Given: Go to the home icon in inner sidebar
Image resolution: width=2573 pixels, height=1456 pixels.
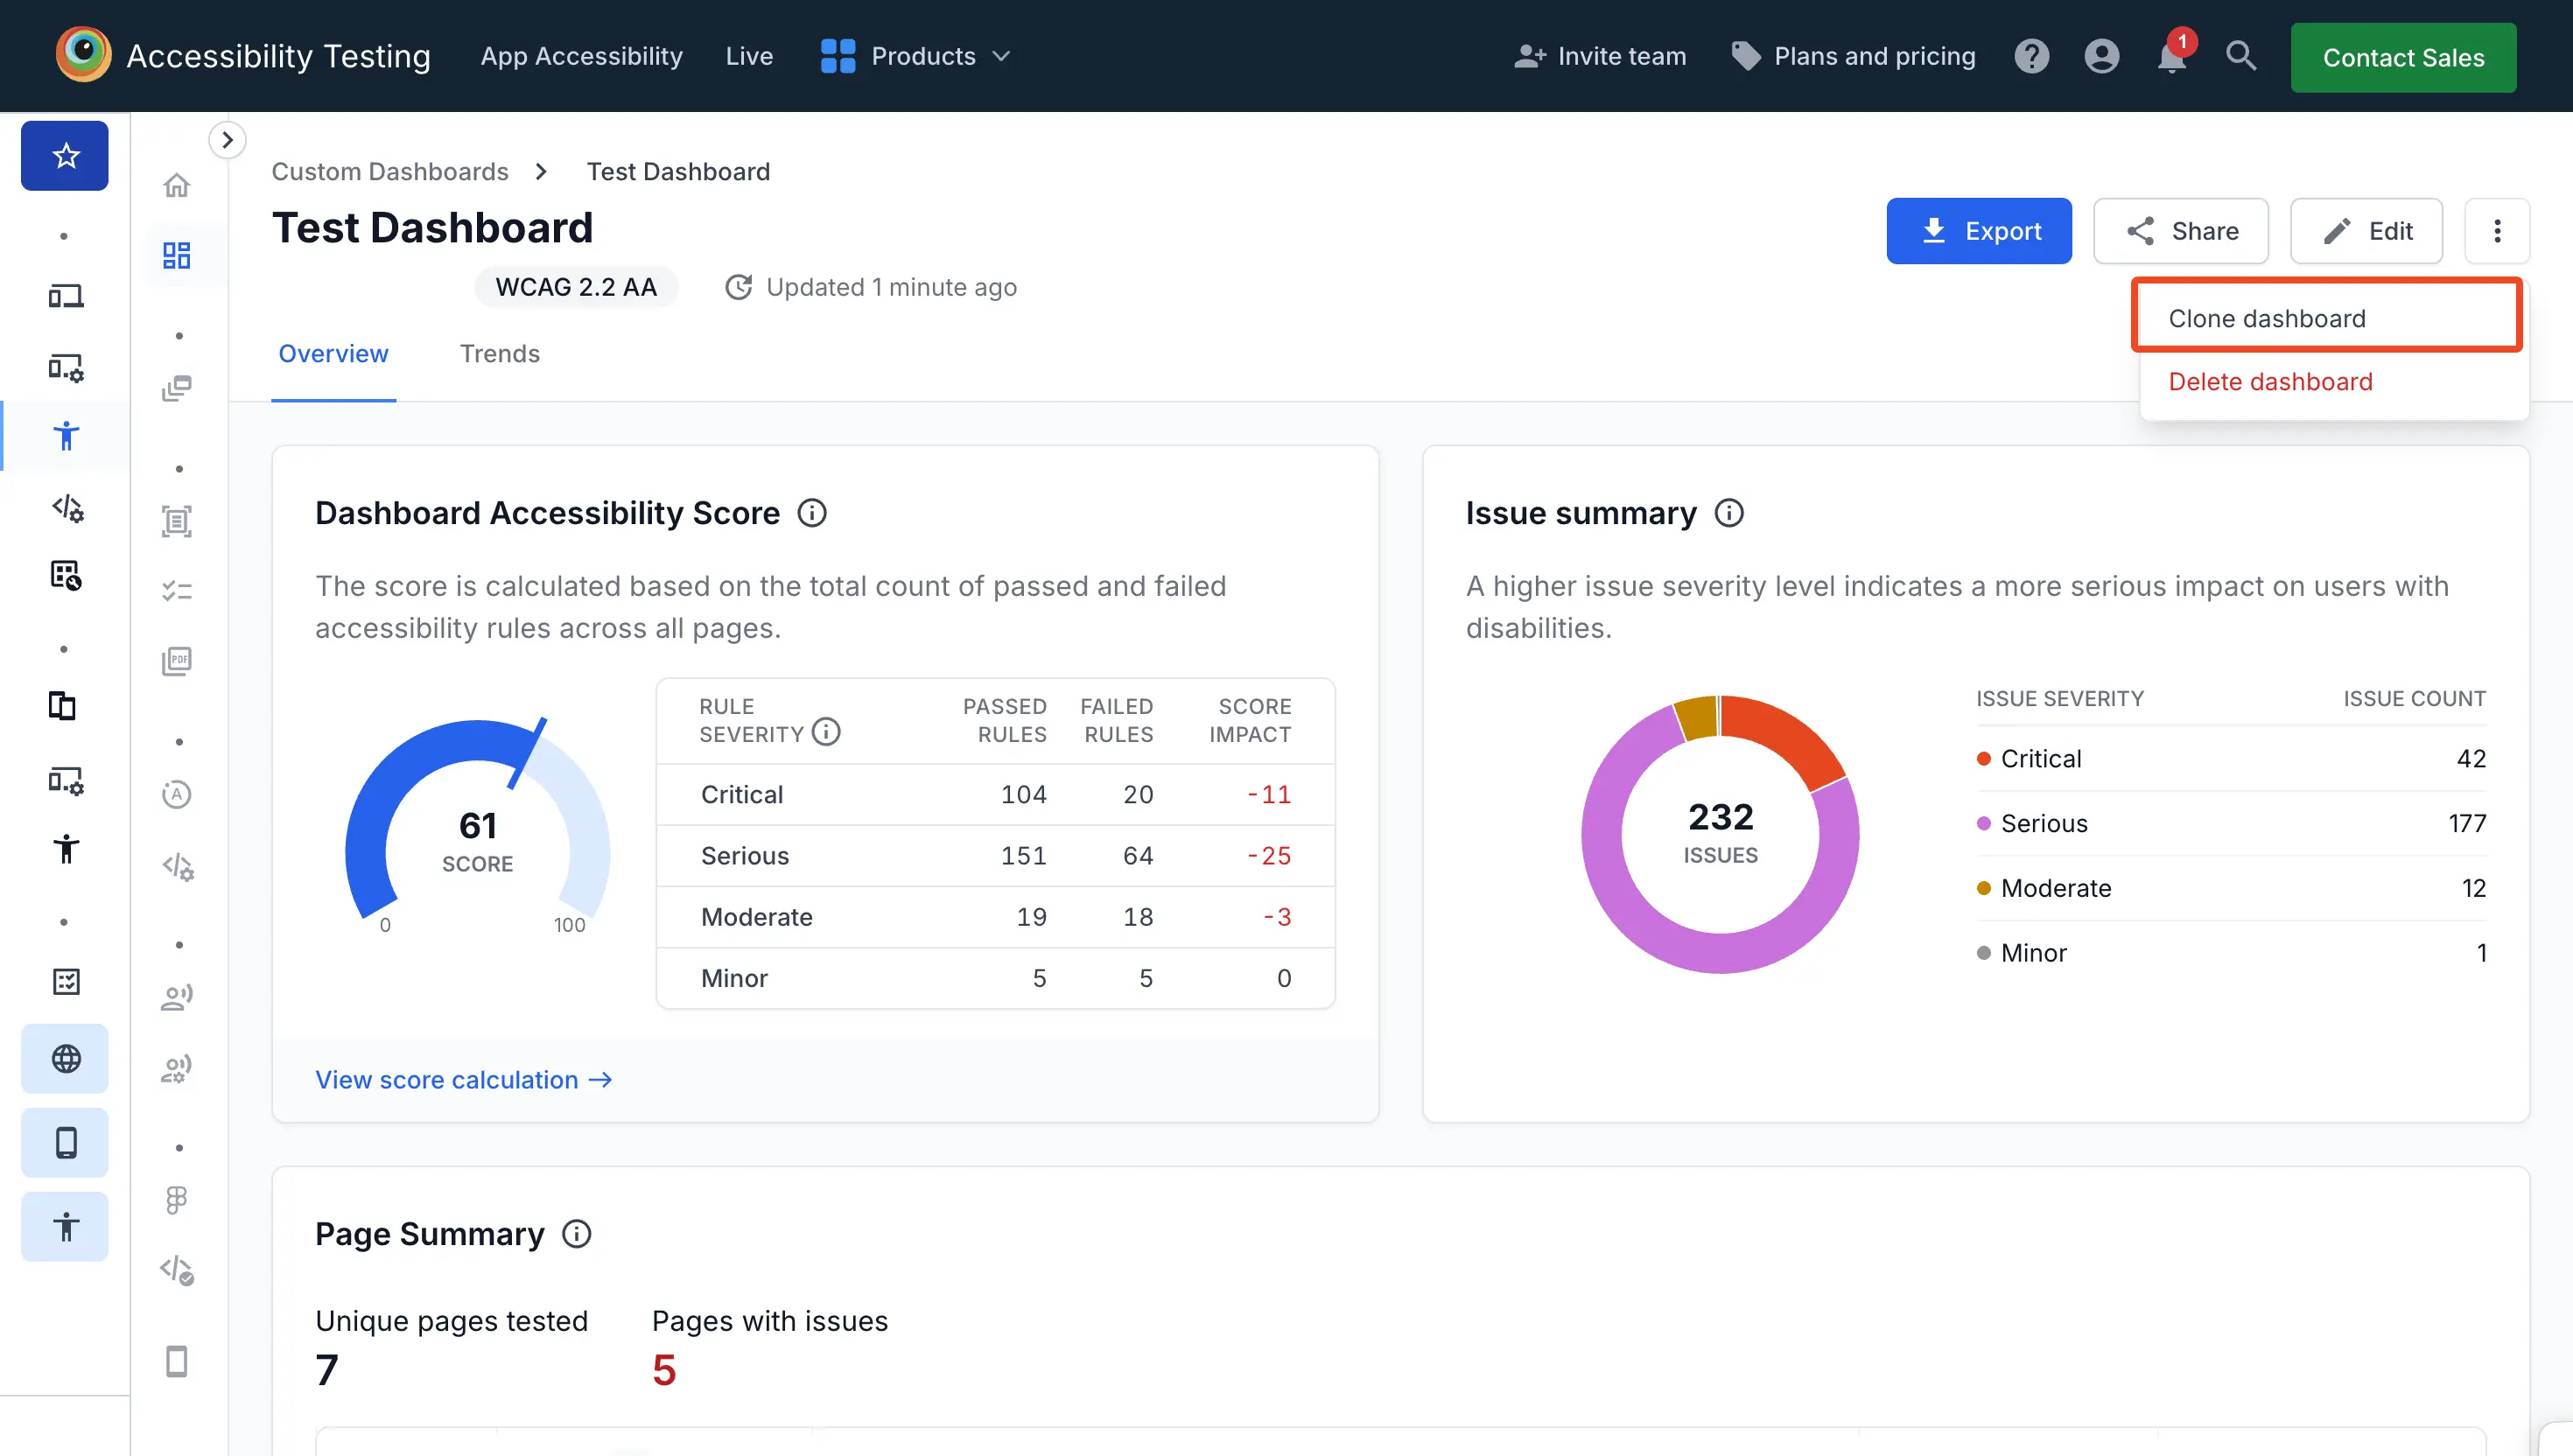Looking at the screenshot, I should 177,185.
